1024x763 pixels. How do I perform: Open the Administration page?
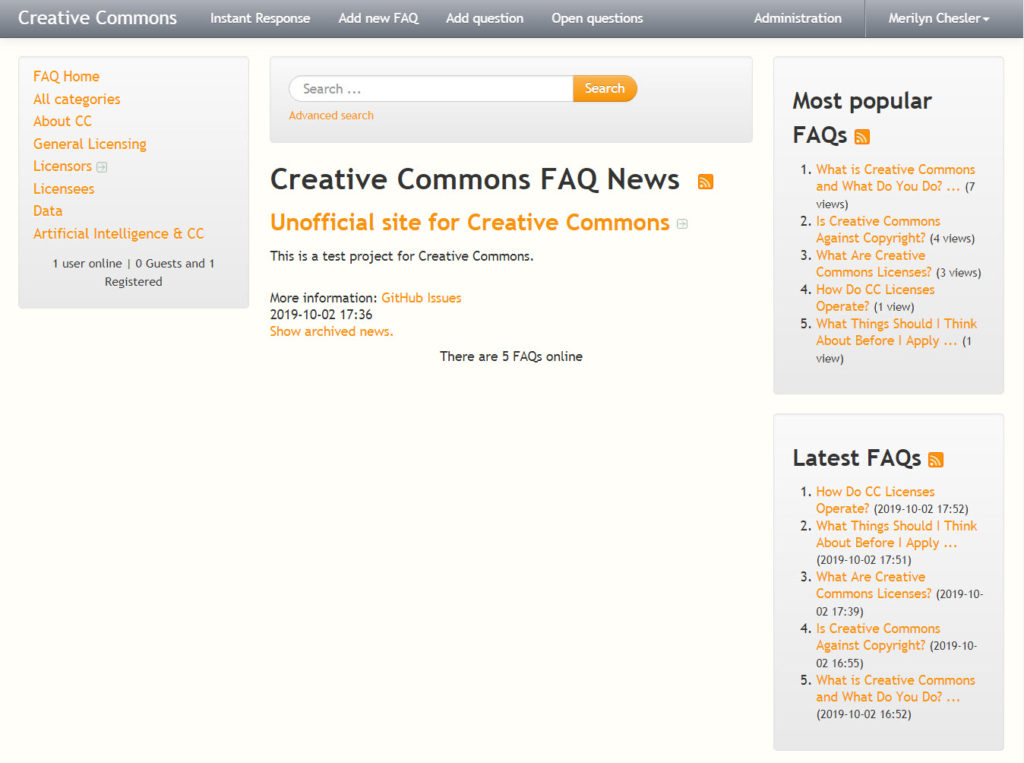(x=797, y=18)
